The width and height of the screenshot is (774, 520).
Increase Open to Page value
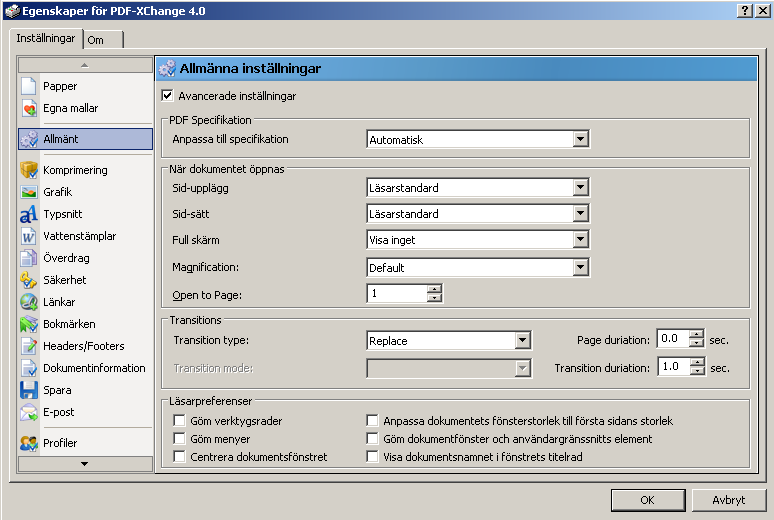[x=434, y=289]
